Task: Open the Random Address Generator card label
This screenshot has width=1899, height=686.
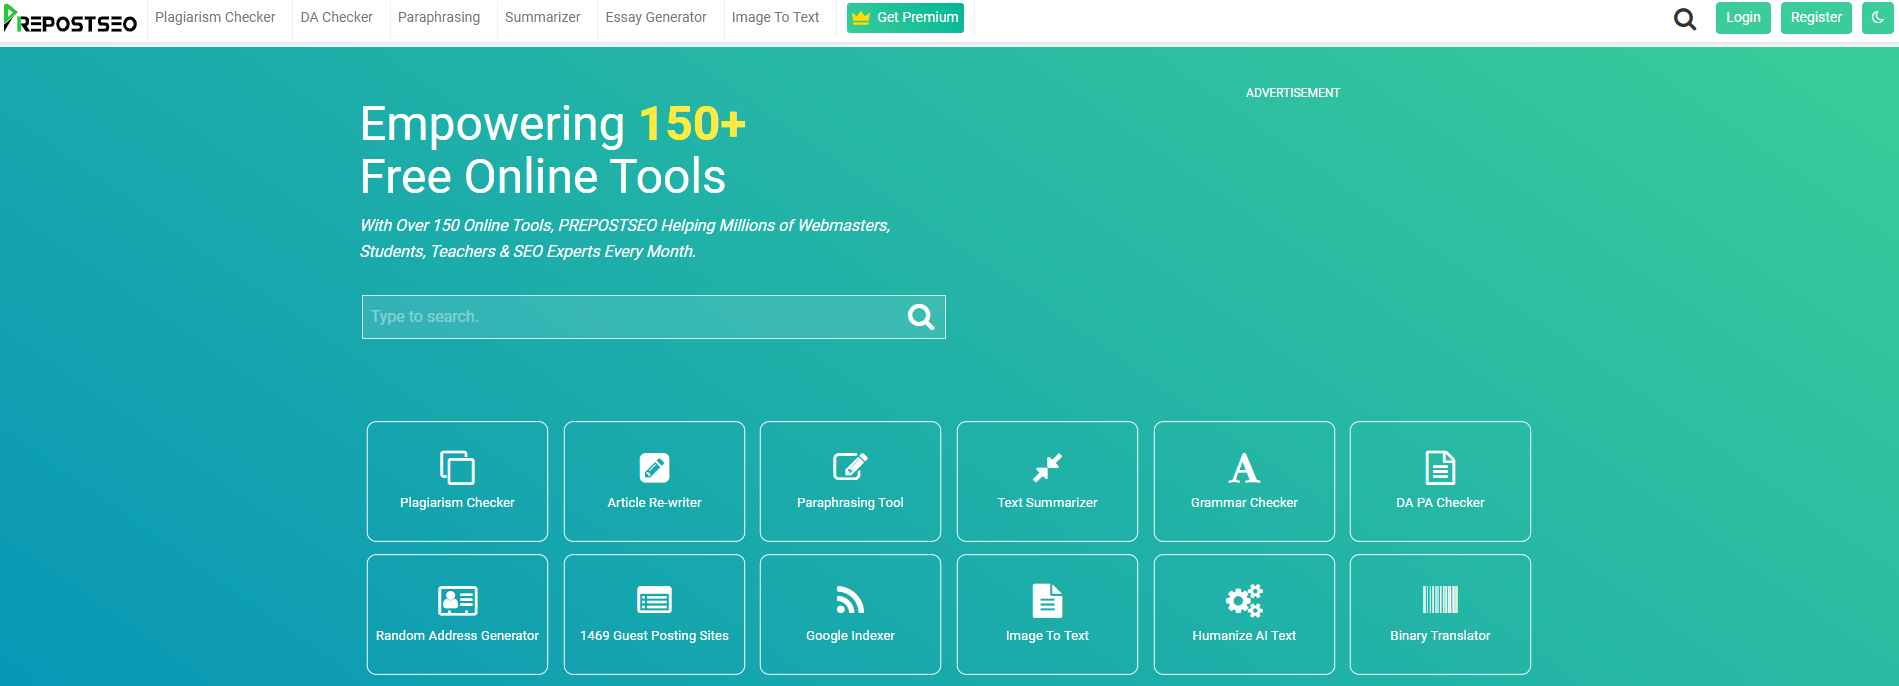Action: pyautogui.click(x=457, y=636)
